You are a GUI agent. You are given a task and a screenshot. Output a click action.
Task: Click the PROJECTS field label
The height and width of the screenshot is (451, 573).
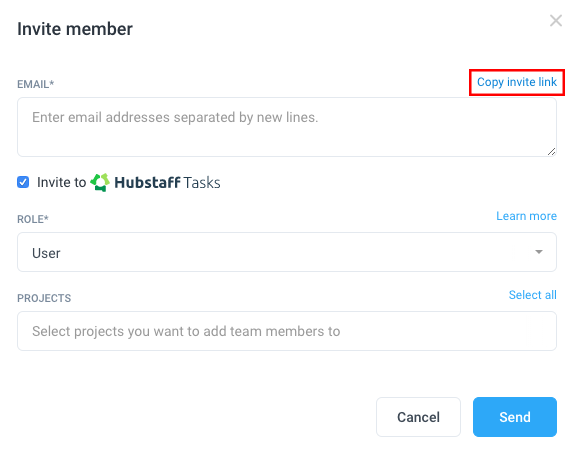[44, 298]
